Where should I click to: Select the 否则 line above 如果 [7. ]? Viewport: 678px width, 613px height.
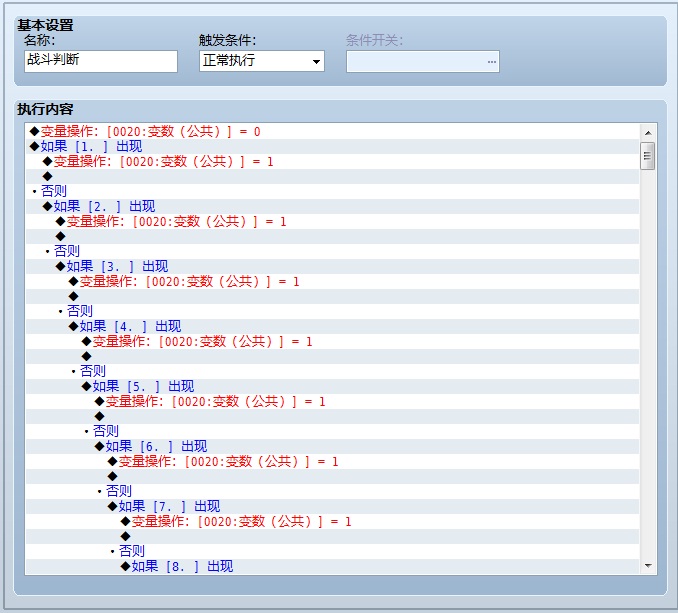(x=332, y=492)
